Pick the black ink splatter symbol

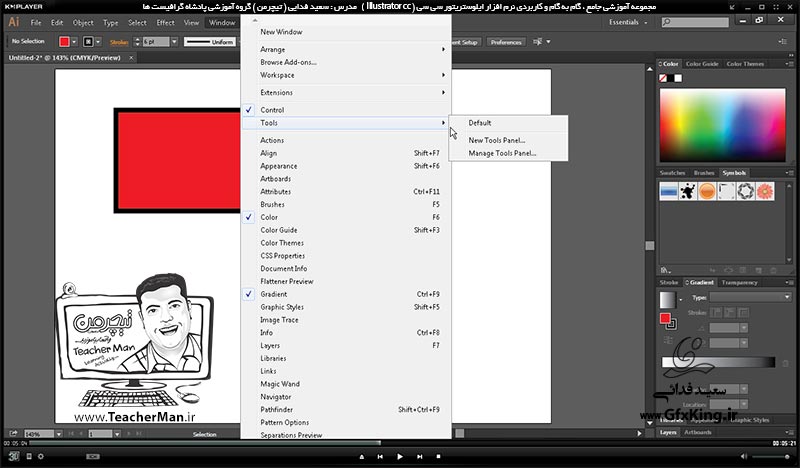688,191
